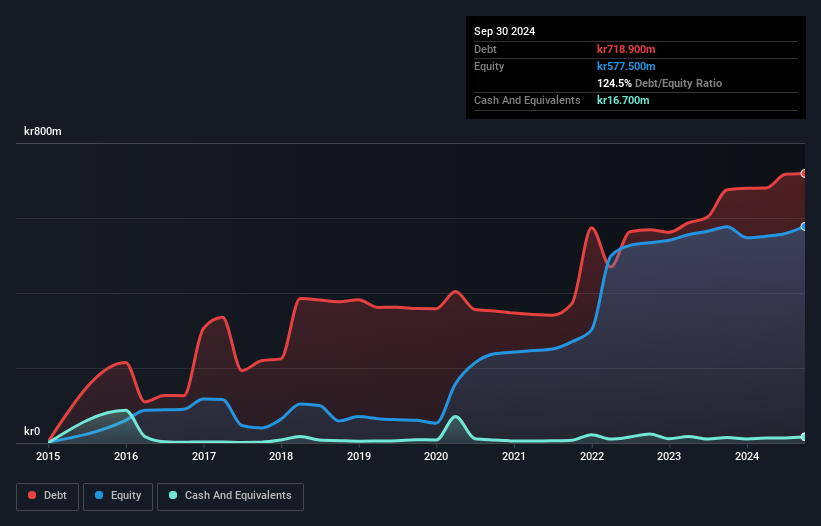Click the Equity row label in tooltip
Screen dimensions: 821x526
click(489, 66)
